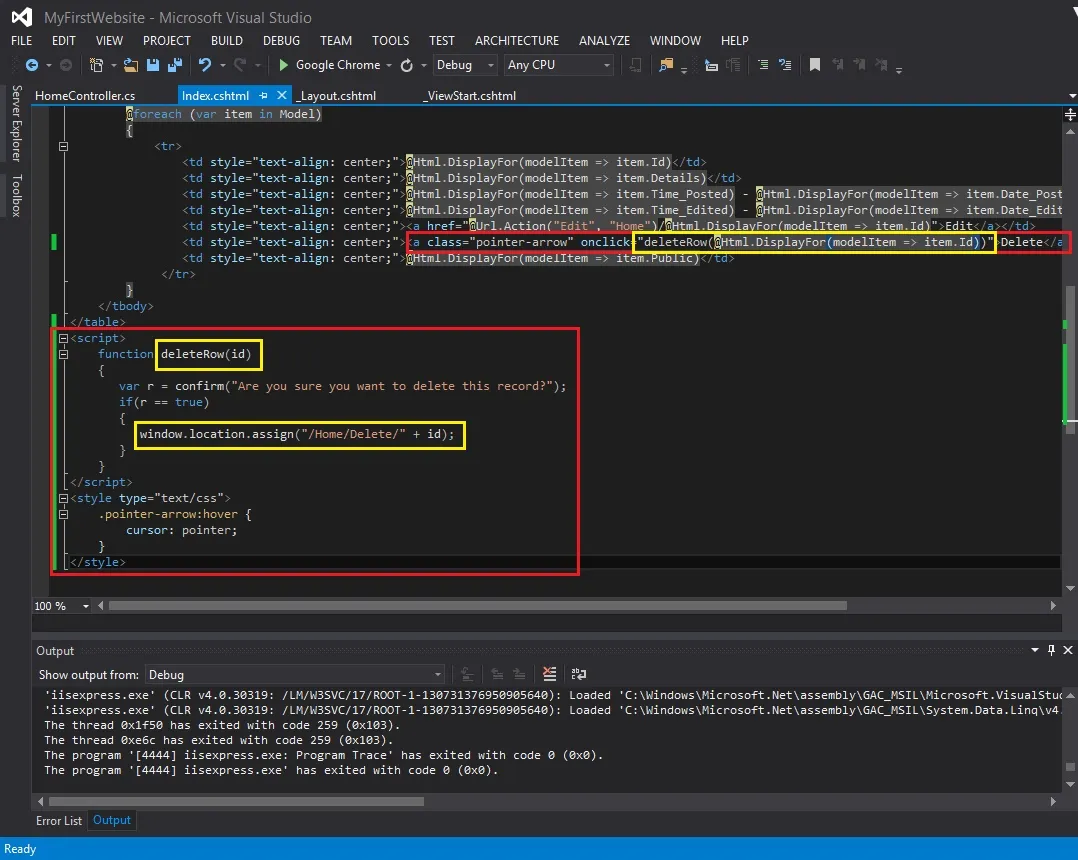Switch to the HomeController.cs tab

click(85, 96)
